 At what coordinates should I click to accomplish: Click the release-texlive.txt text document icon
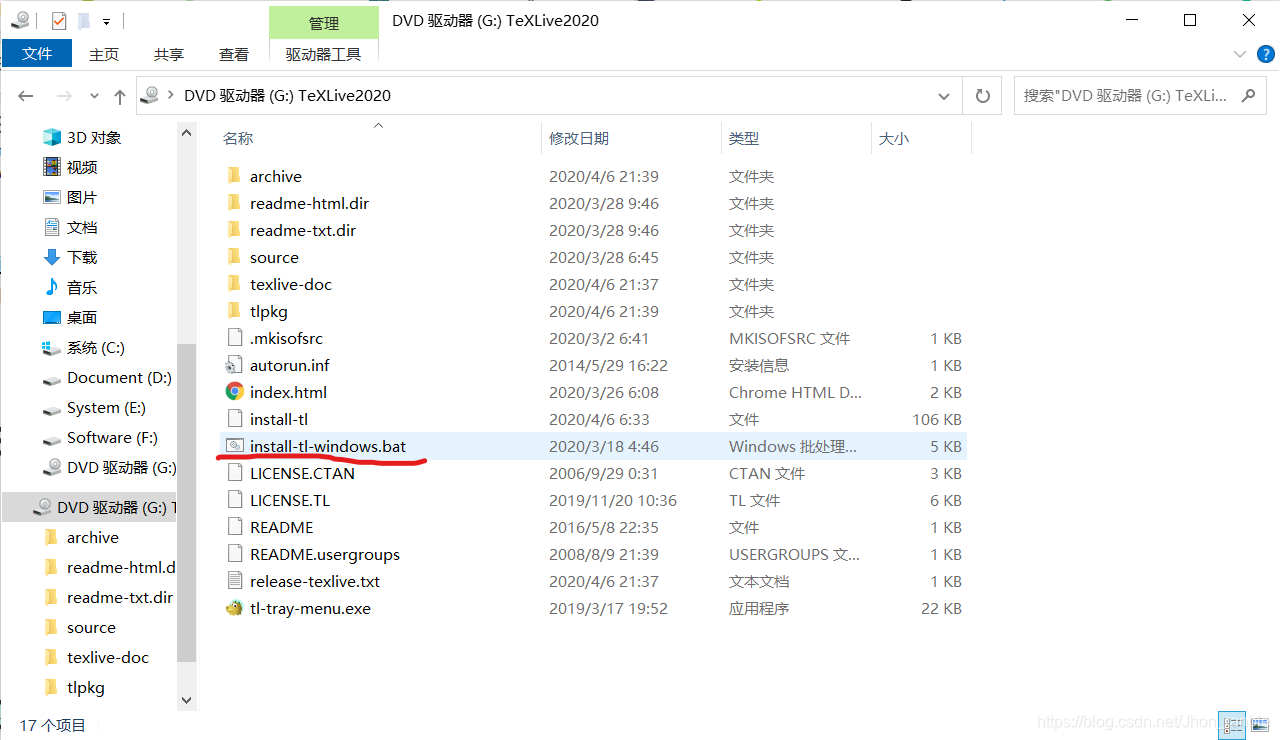[234, 581]
